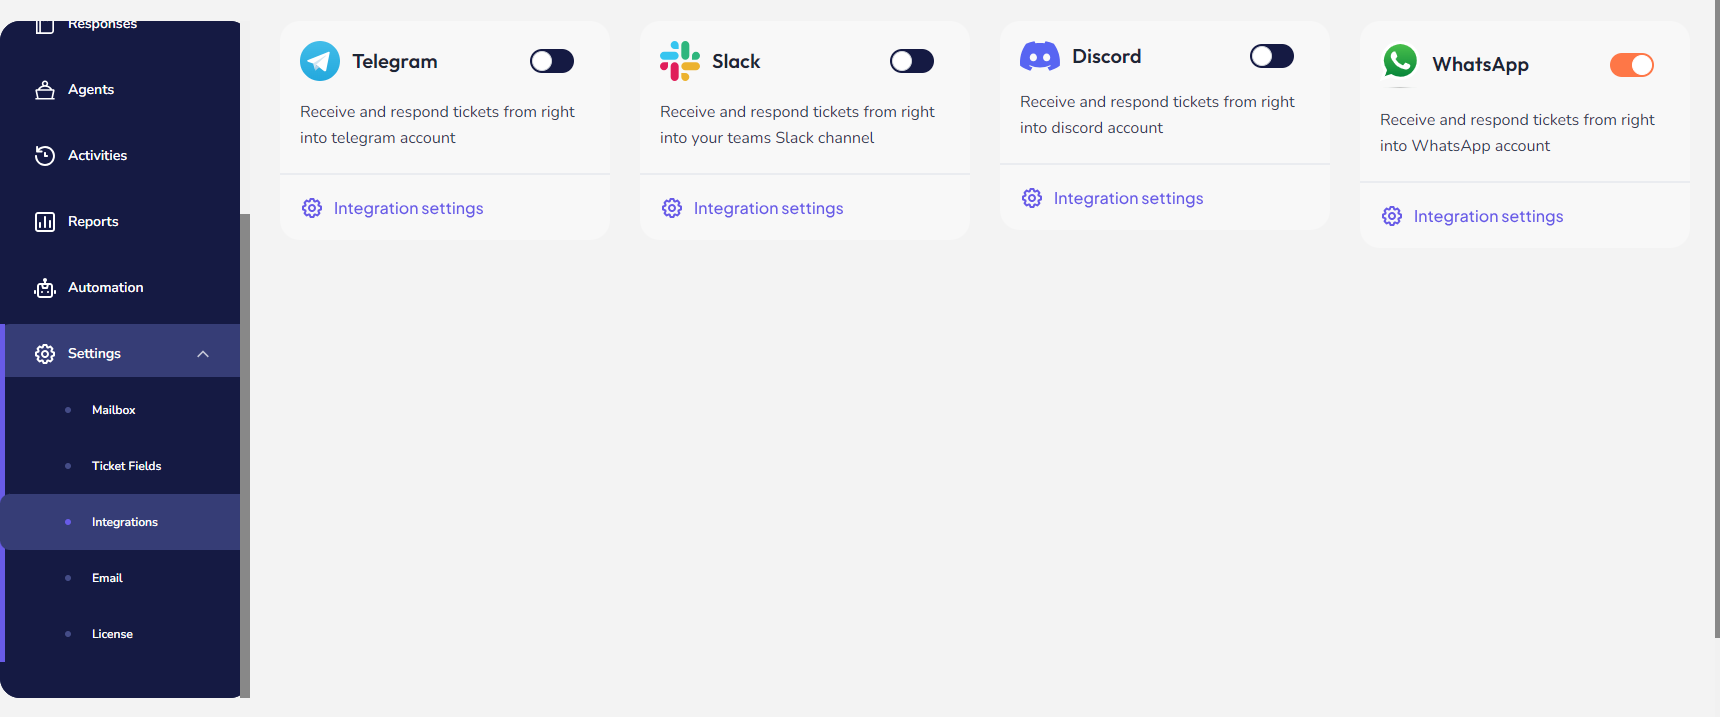
Task: Click the Slack logo icon
Action: 680,61
